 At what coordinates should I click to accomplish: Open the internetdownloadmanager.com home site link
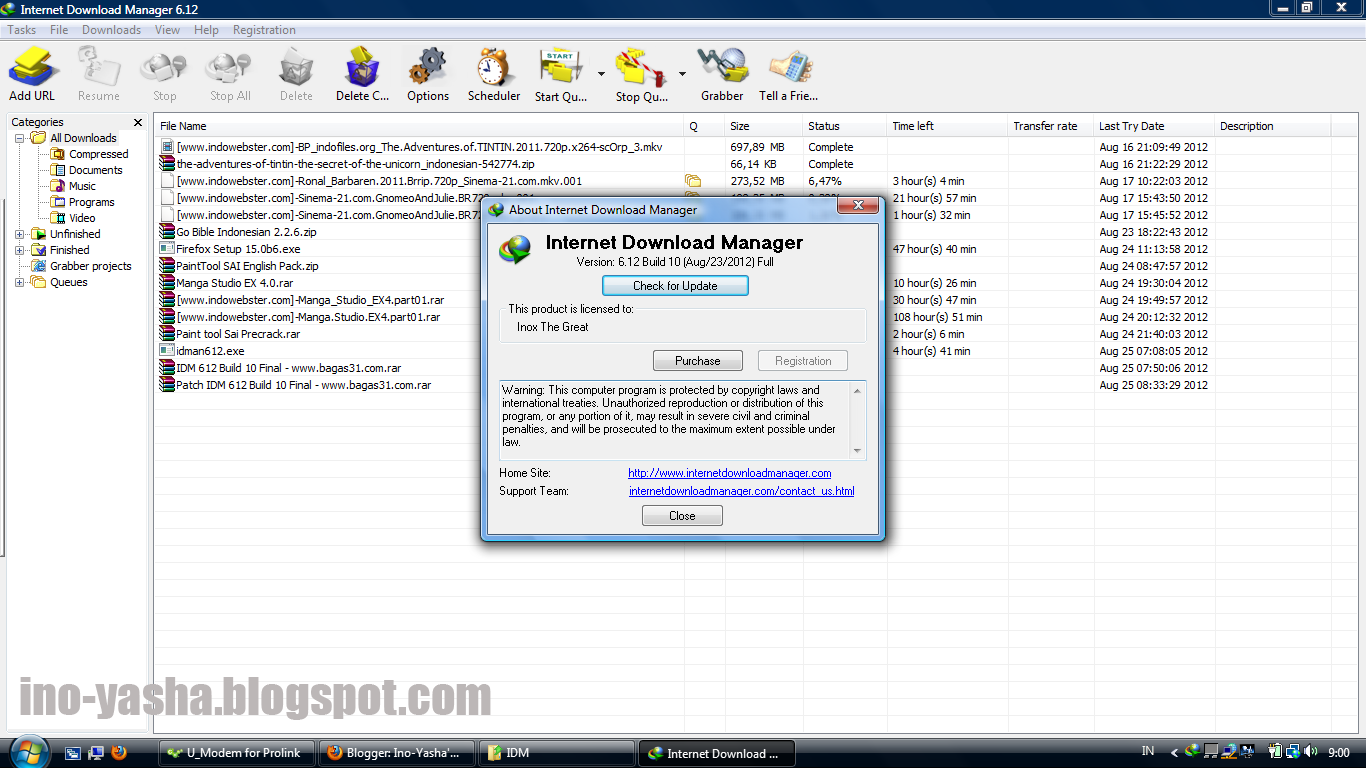tap(730, 473)
